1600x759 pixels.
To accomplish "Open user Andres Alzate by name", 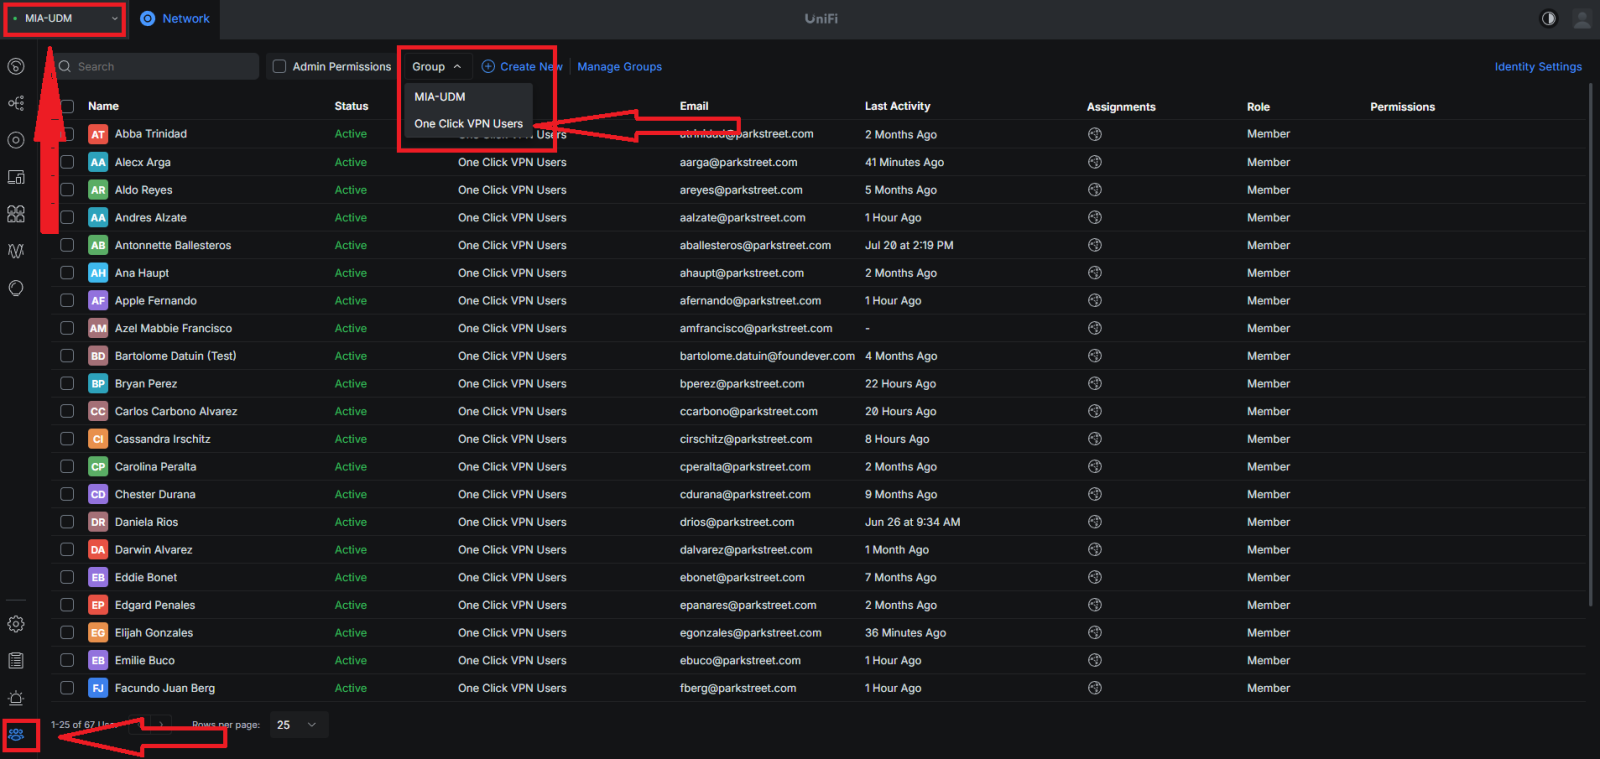I will (150, 218).
